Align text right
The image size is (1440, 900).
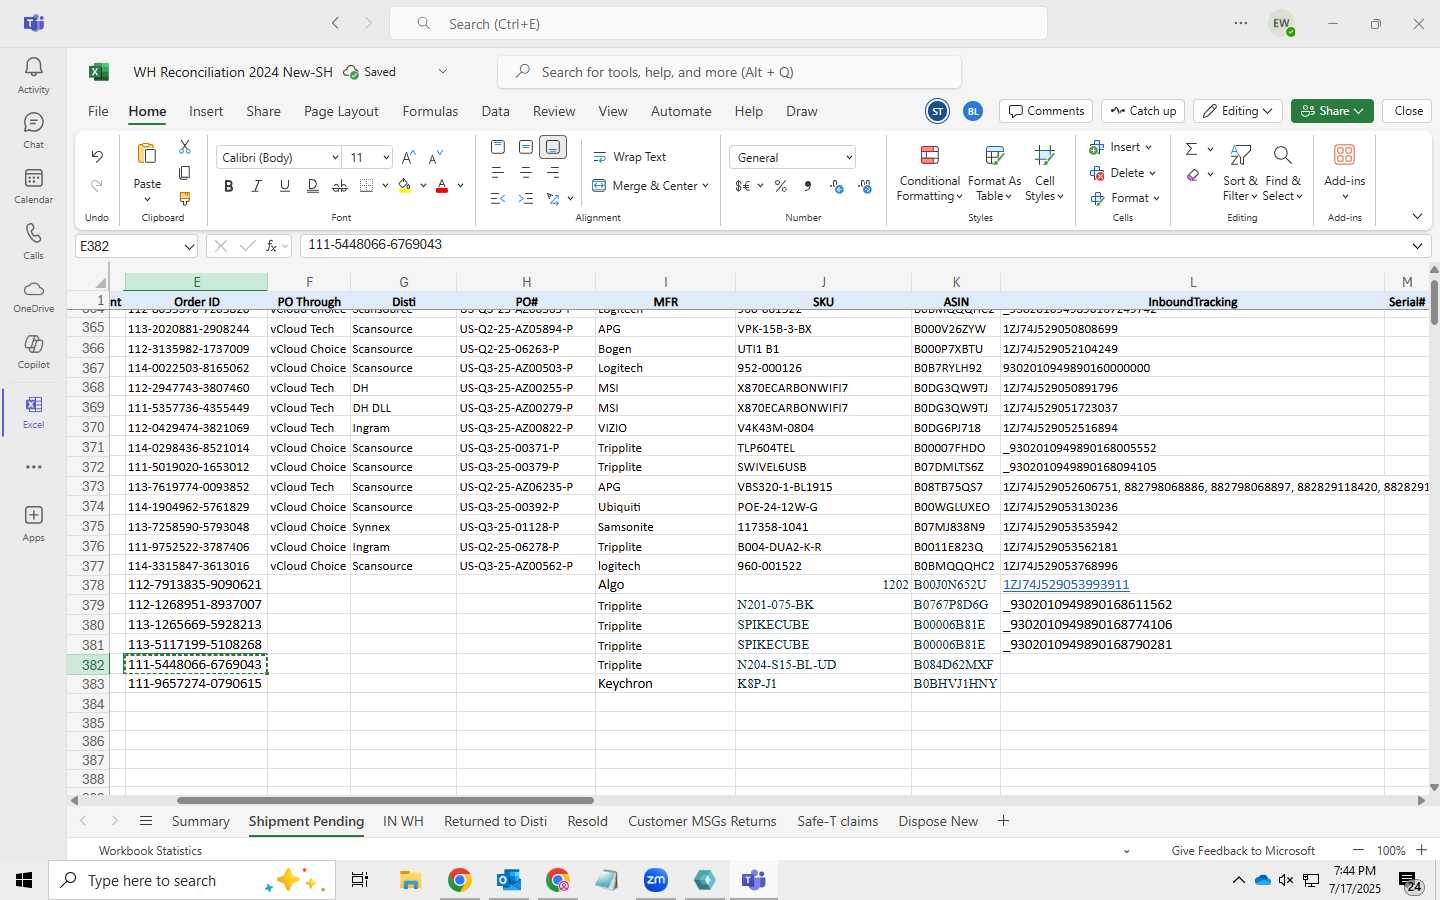point(553,173)
